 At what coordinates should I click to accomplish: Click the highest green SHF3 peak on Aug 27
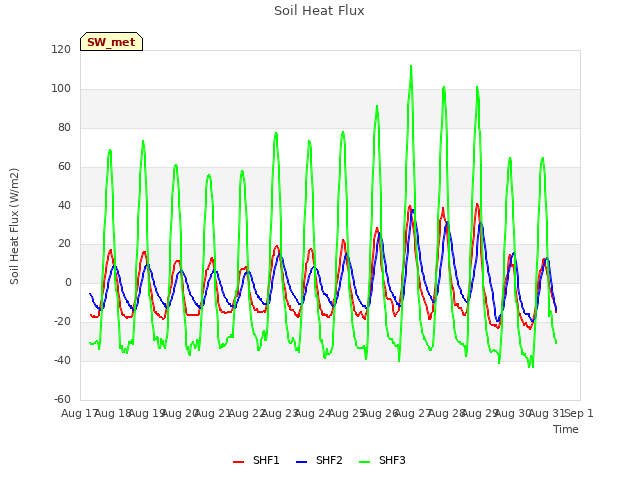pos(411,66)
